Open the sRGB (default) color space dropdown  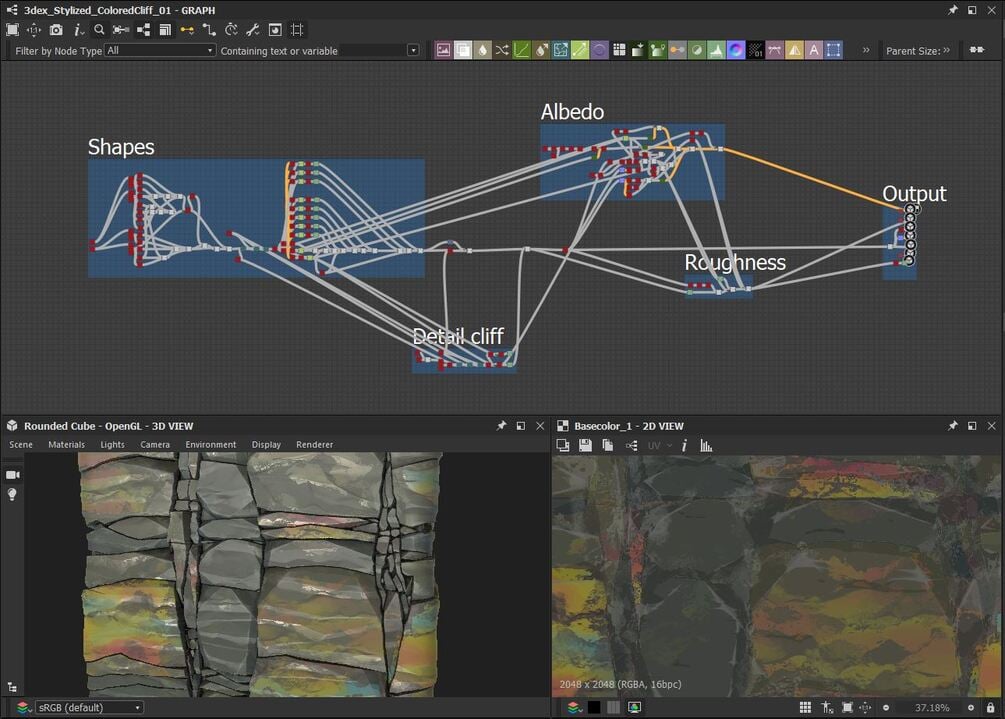(88, 707)
